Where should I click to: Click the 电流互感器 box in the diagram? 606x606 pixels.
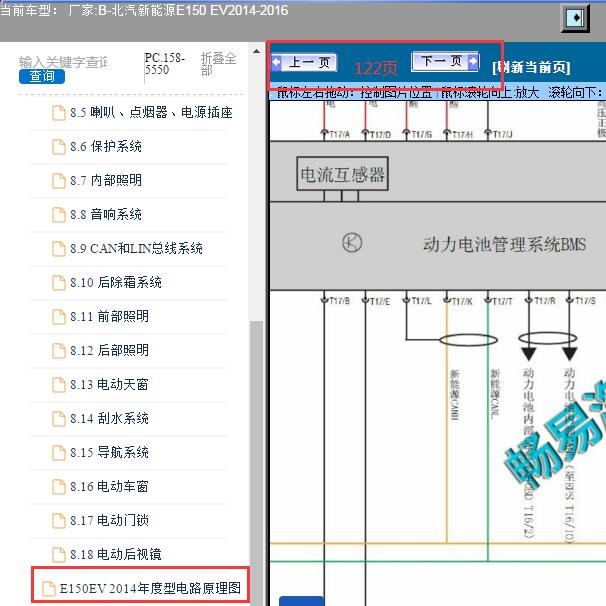click(x=342, y=174)
